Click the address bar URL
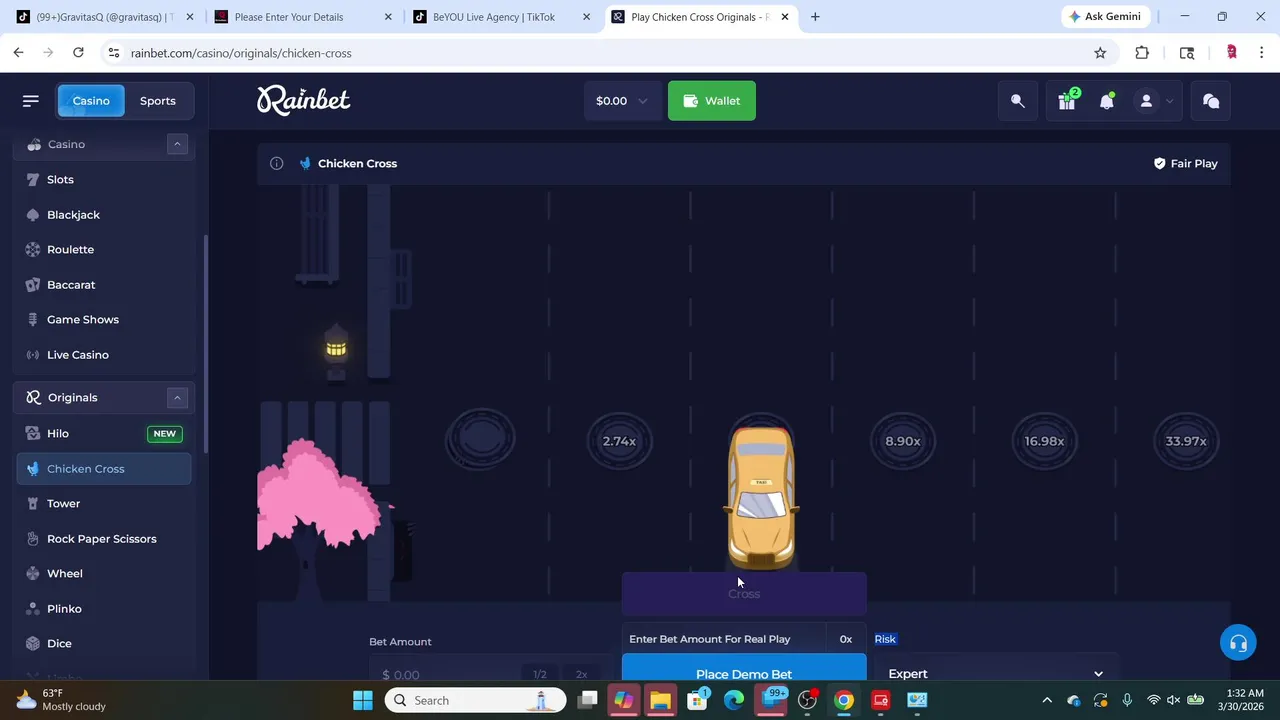Screen dimensions: 1280x720 [241, 53]
